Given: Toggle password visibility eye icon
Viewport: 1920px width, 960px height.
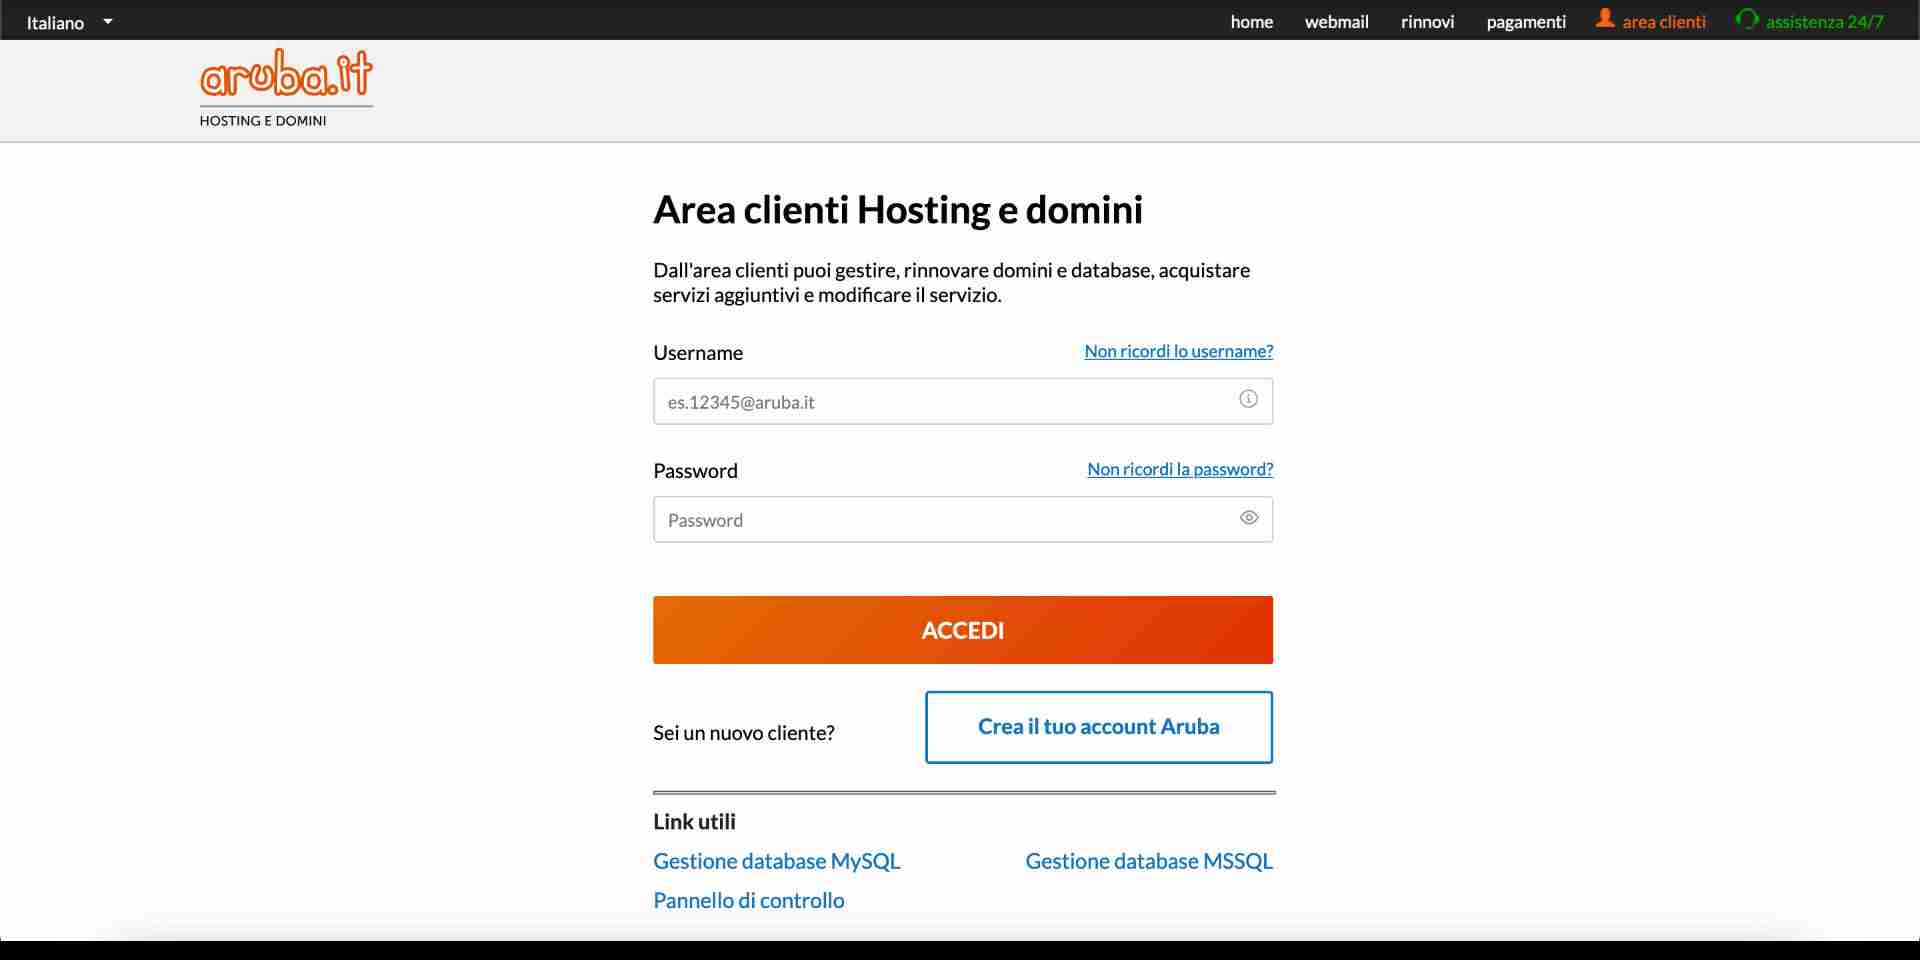Looking at the screenshot, I should point(1248,518).
